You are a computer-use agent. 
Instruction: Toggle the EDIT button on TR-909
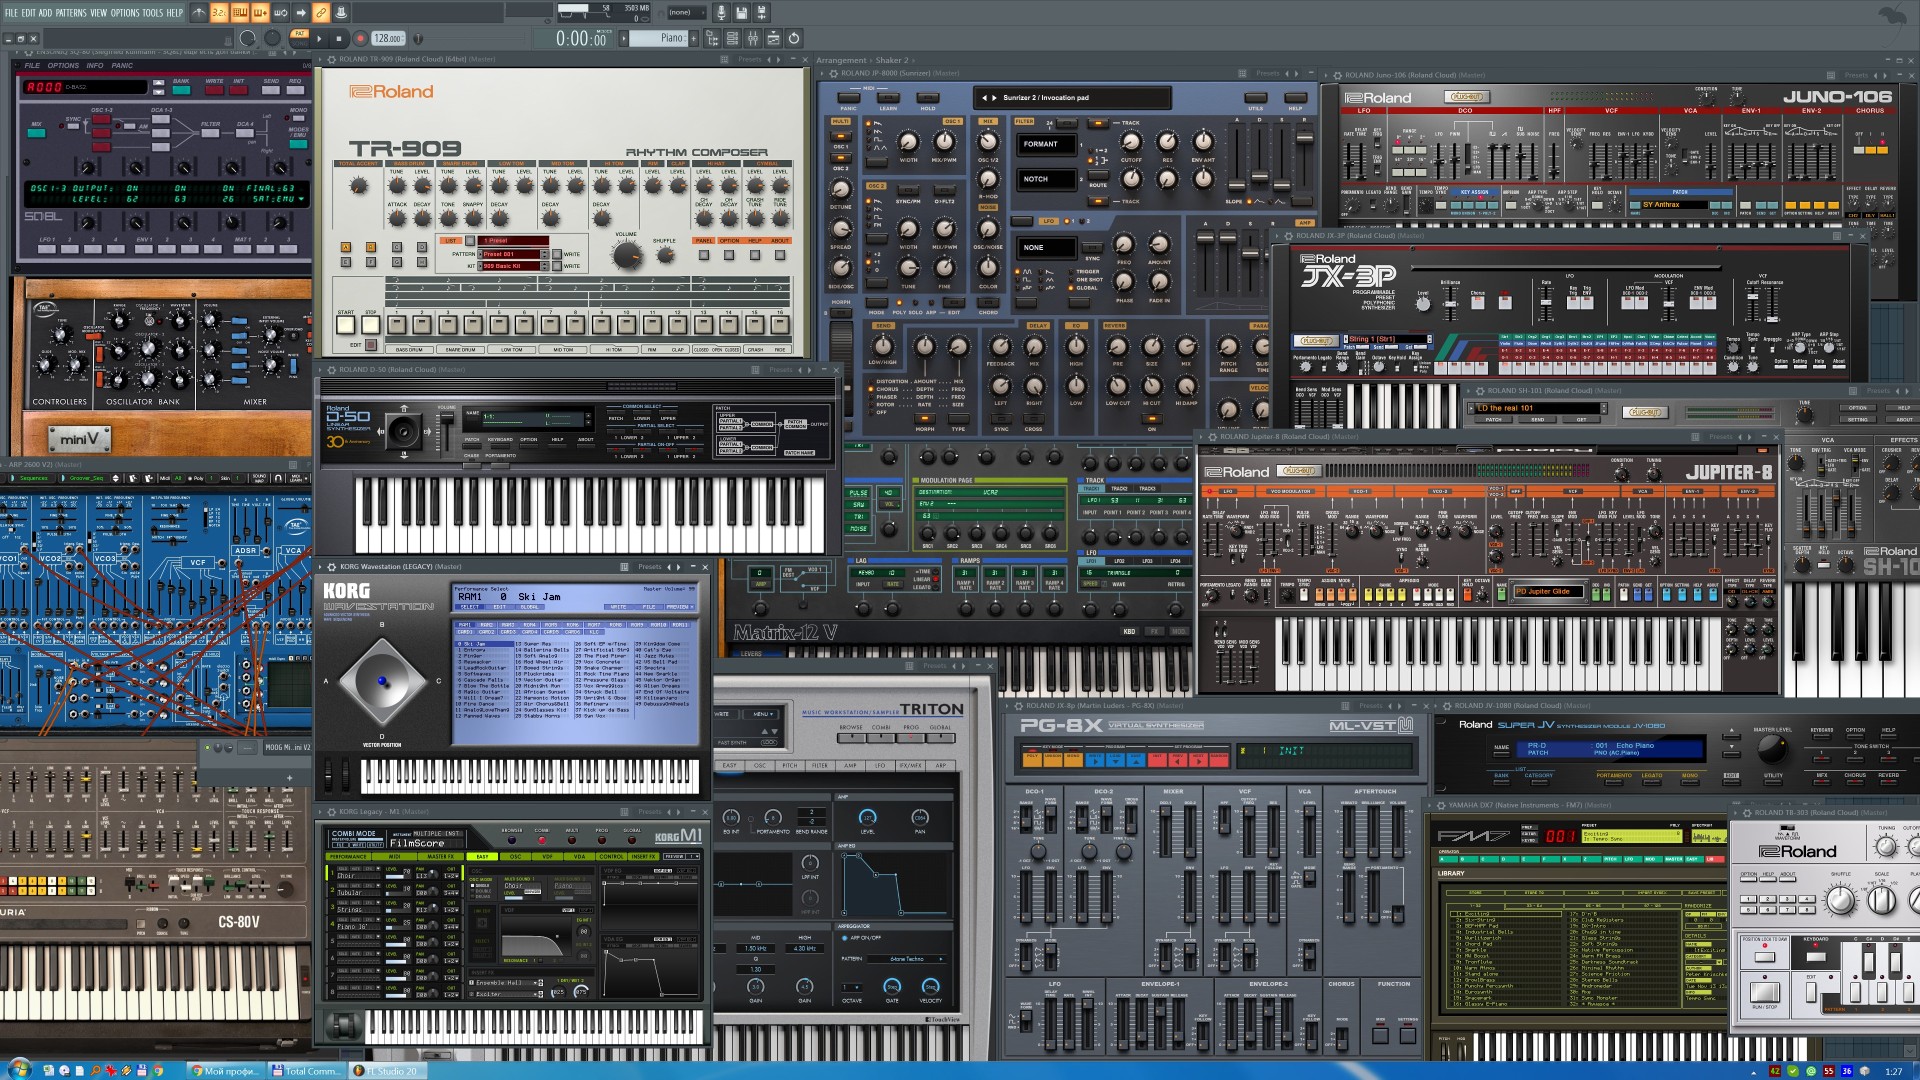coord(371,345)
